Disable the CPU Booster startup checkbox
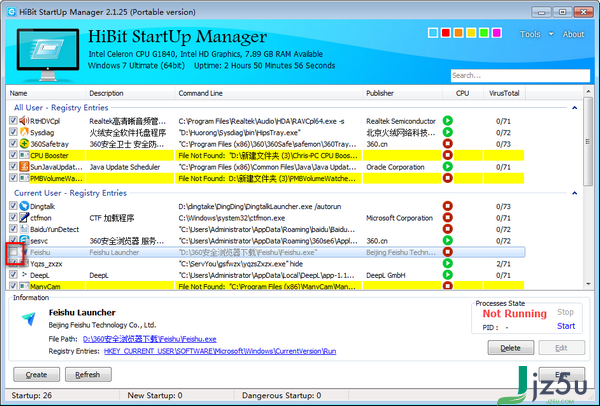600x406 pixels. pos(13,155)
